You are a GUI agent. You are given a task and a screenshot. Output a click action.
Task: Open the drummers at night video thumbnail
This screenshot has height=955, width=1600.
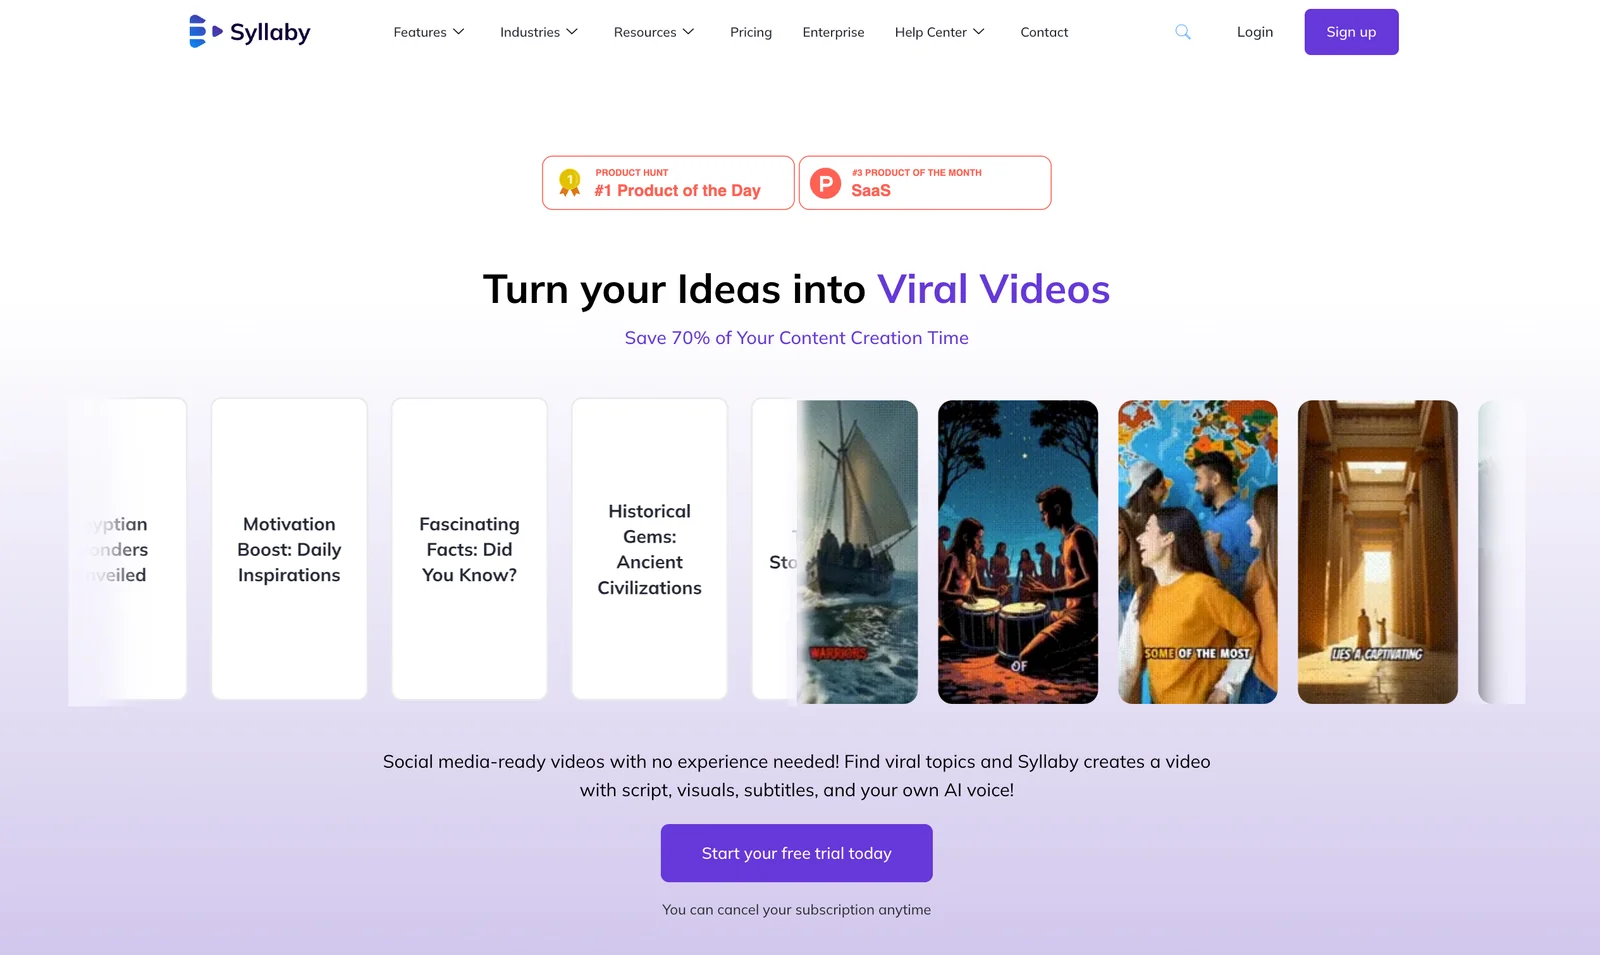click(1018, 552)
